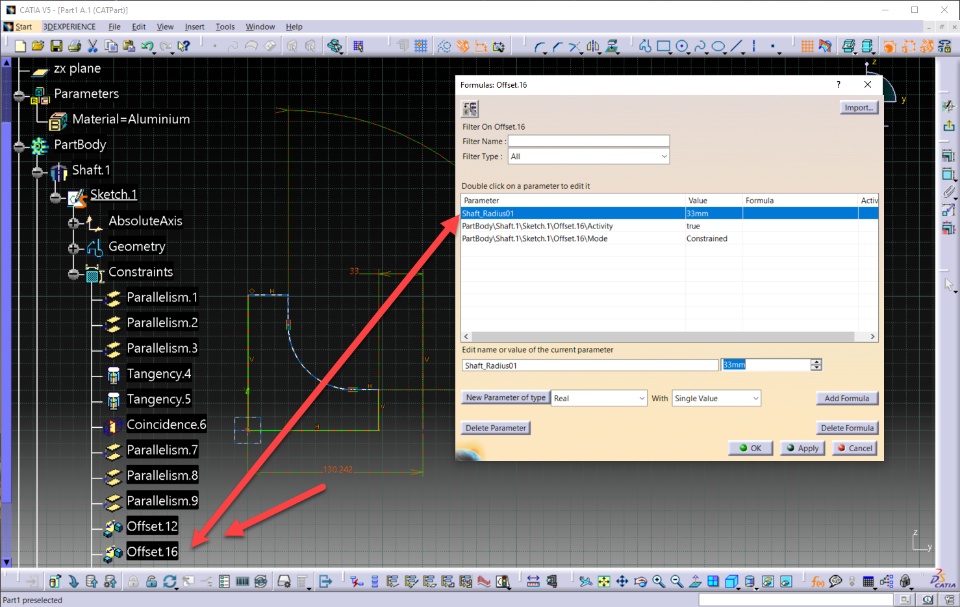Open the Window menu
This screenshot has height=607, width=960.
click(260, 27)
